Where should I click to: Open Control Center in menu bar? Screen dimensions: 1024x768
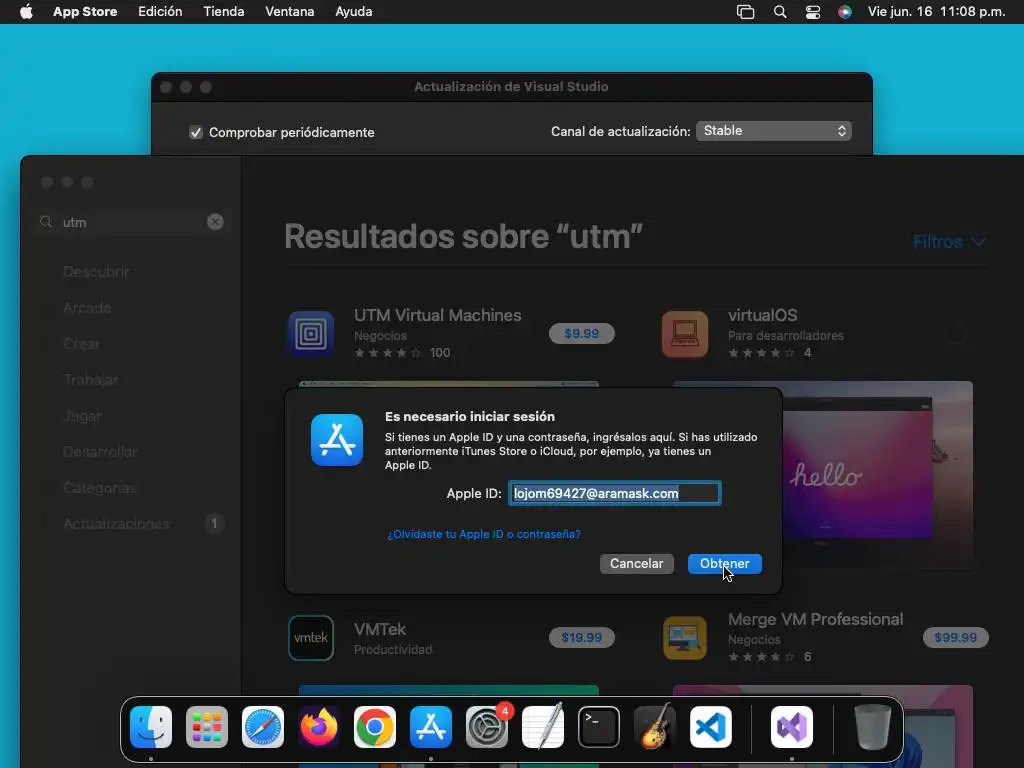pos(812,12)
